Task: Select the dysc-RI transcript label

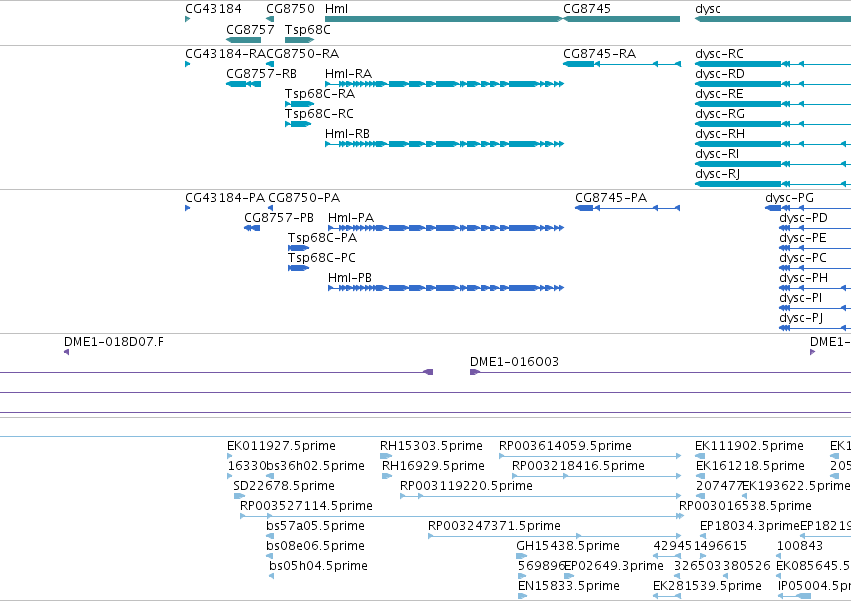Action: [717, 154]
